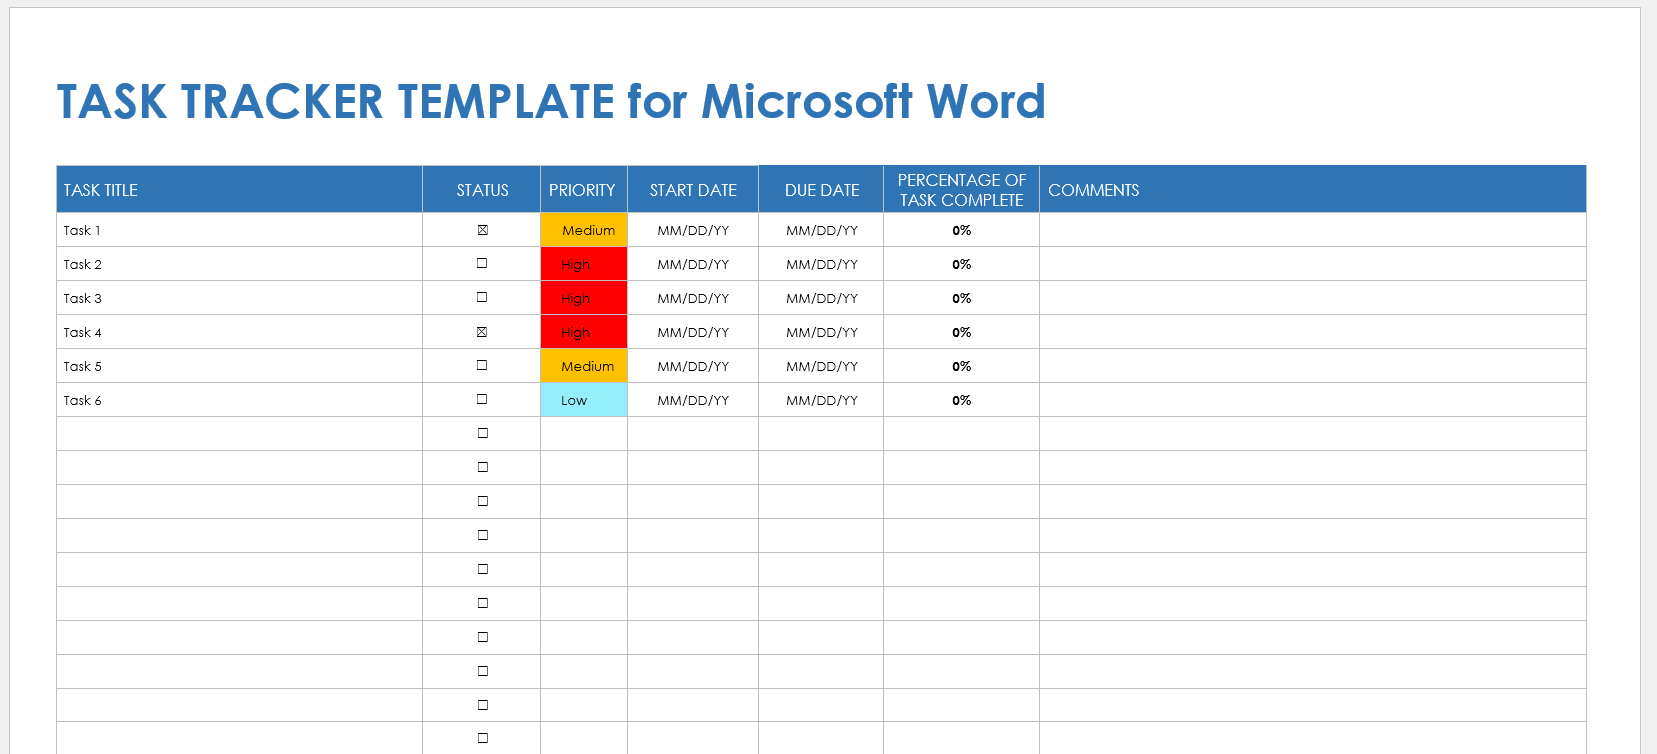Viewport: 1657px width, 754px height.
Task: Tick the Status checkbox in Task 3 row
Action: click(482, 298)
